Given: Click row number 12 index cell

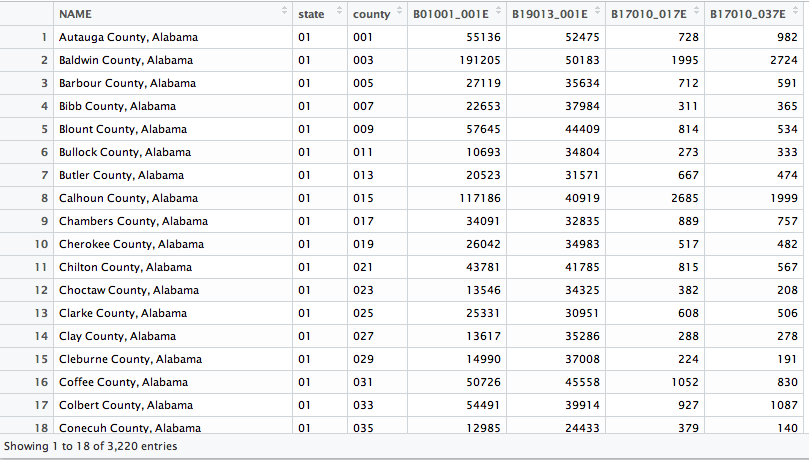Looking at the screenshot, I should click(27, 290).
